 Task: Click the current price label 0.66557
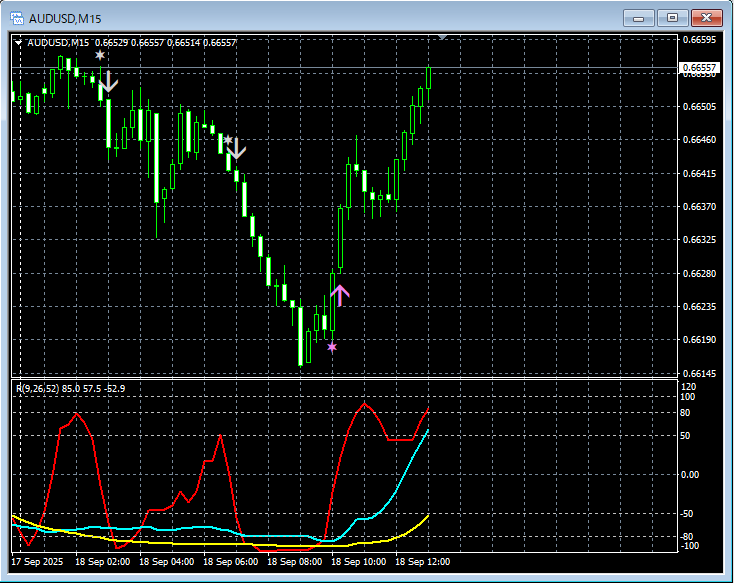pyautogui.click(x=697, y=68)
